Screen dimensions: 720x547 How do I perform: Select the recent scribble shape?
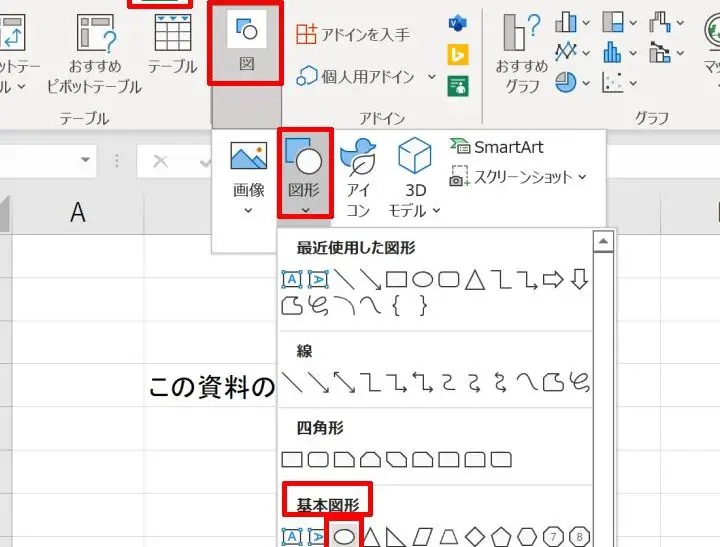click(x=318, y=305)
